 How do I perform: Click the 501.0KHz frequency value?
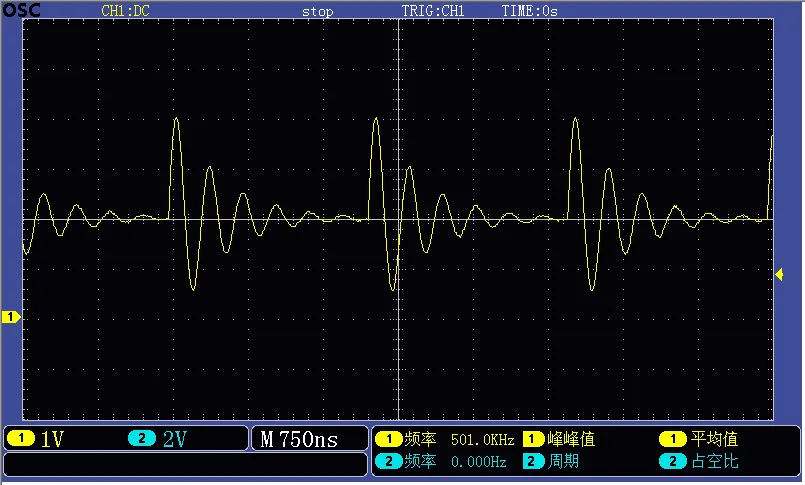pyautogui.click(x=483, y=440)
